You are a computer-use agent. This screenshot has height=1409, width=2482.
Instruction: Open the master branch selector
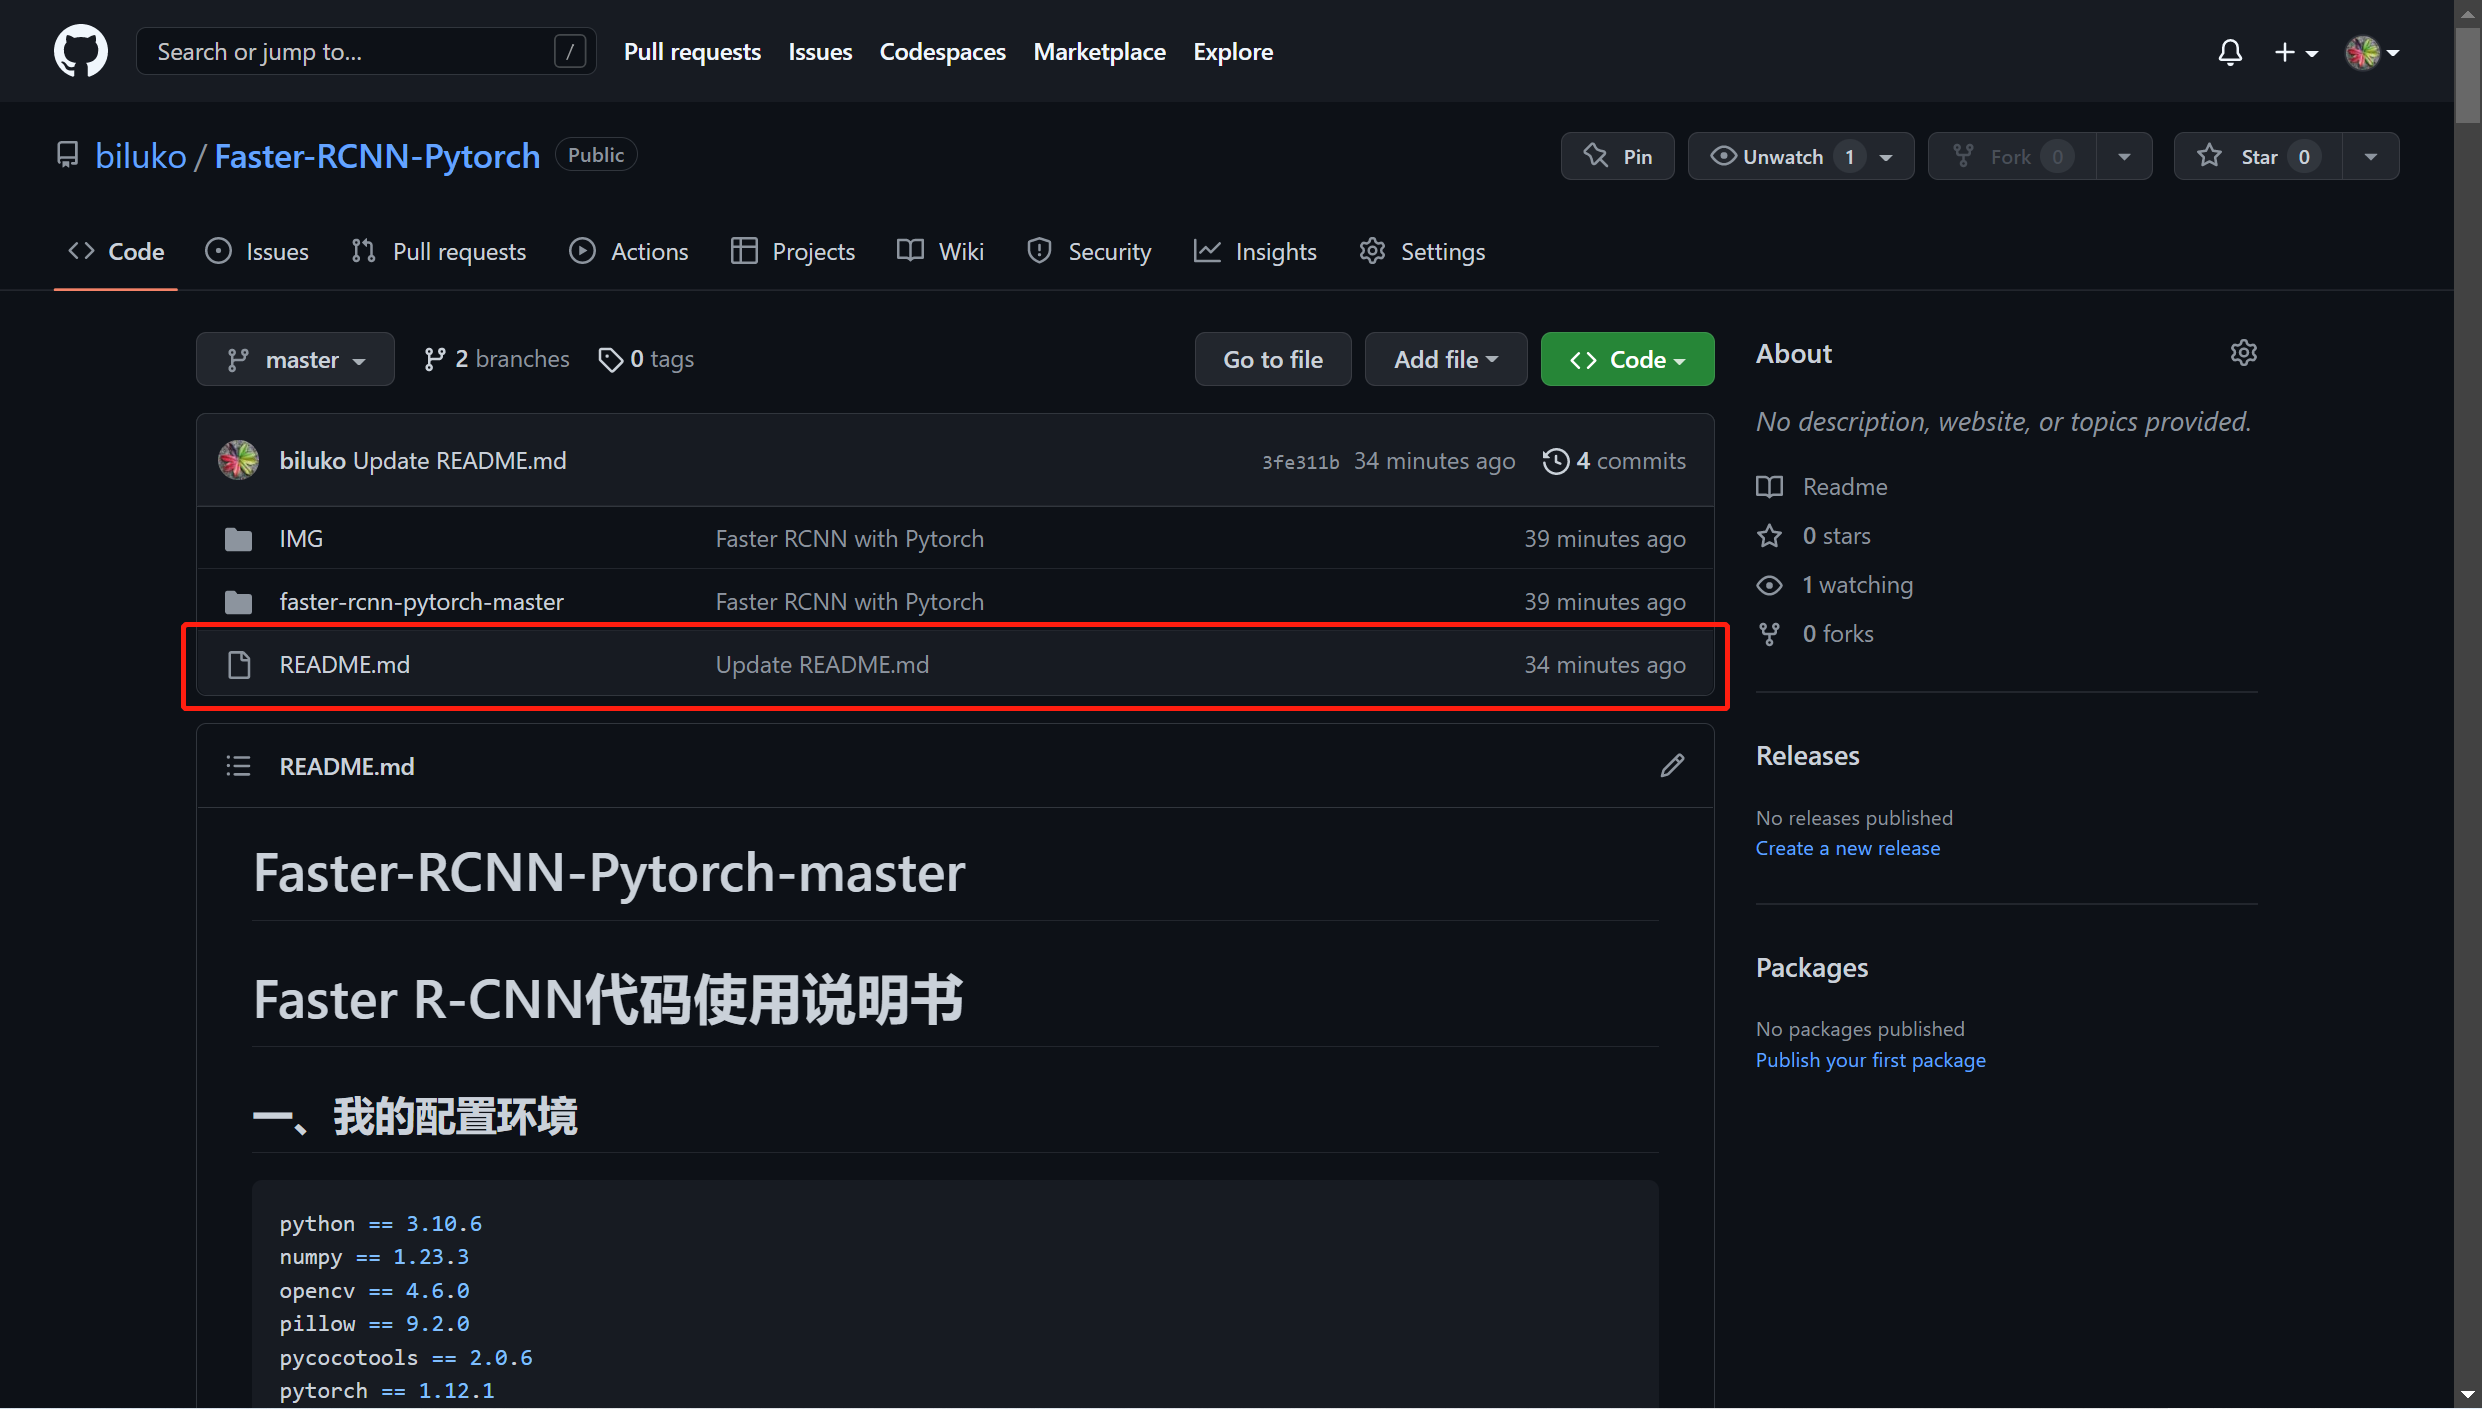(295, 359)
